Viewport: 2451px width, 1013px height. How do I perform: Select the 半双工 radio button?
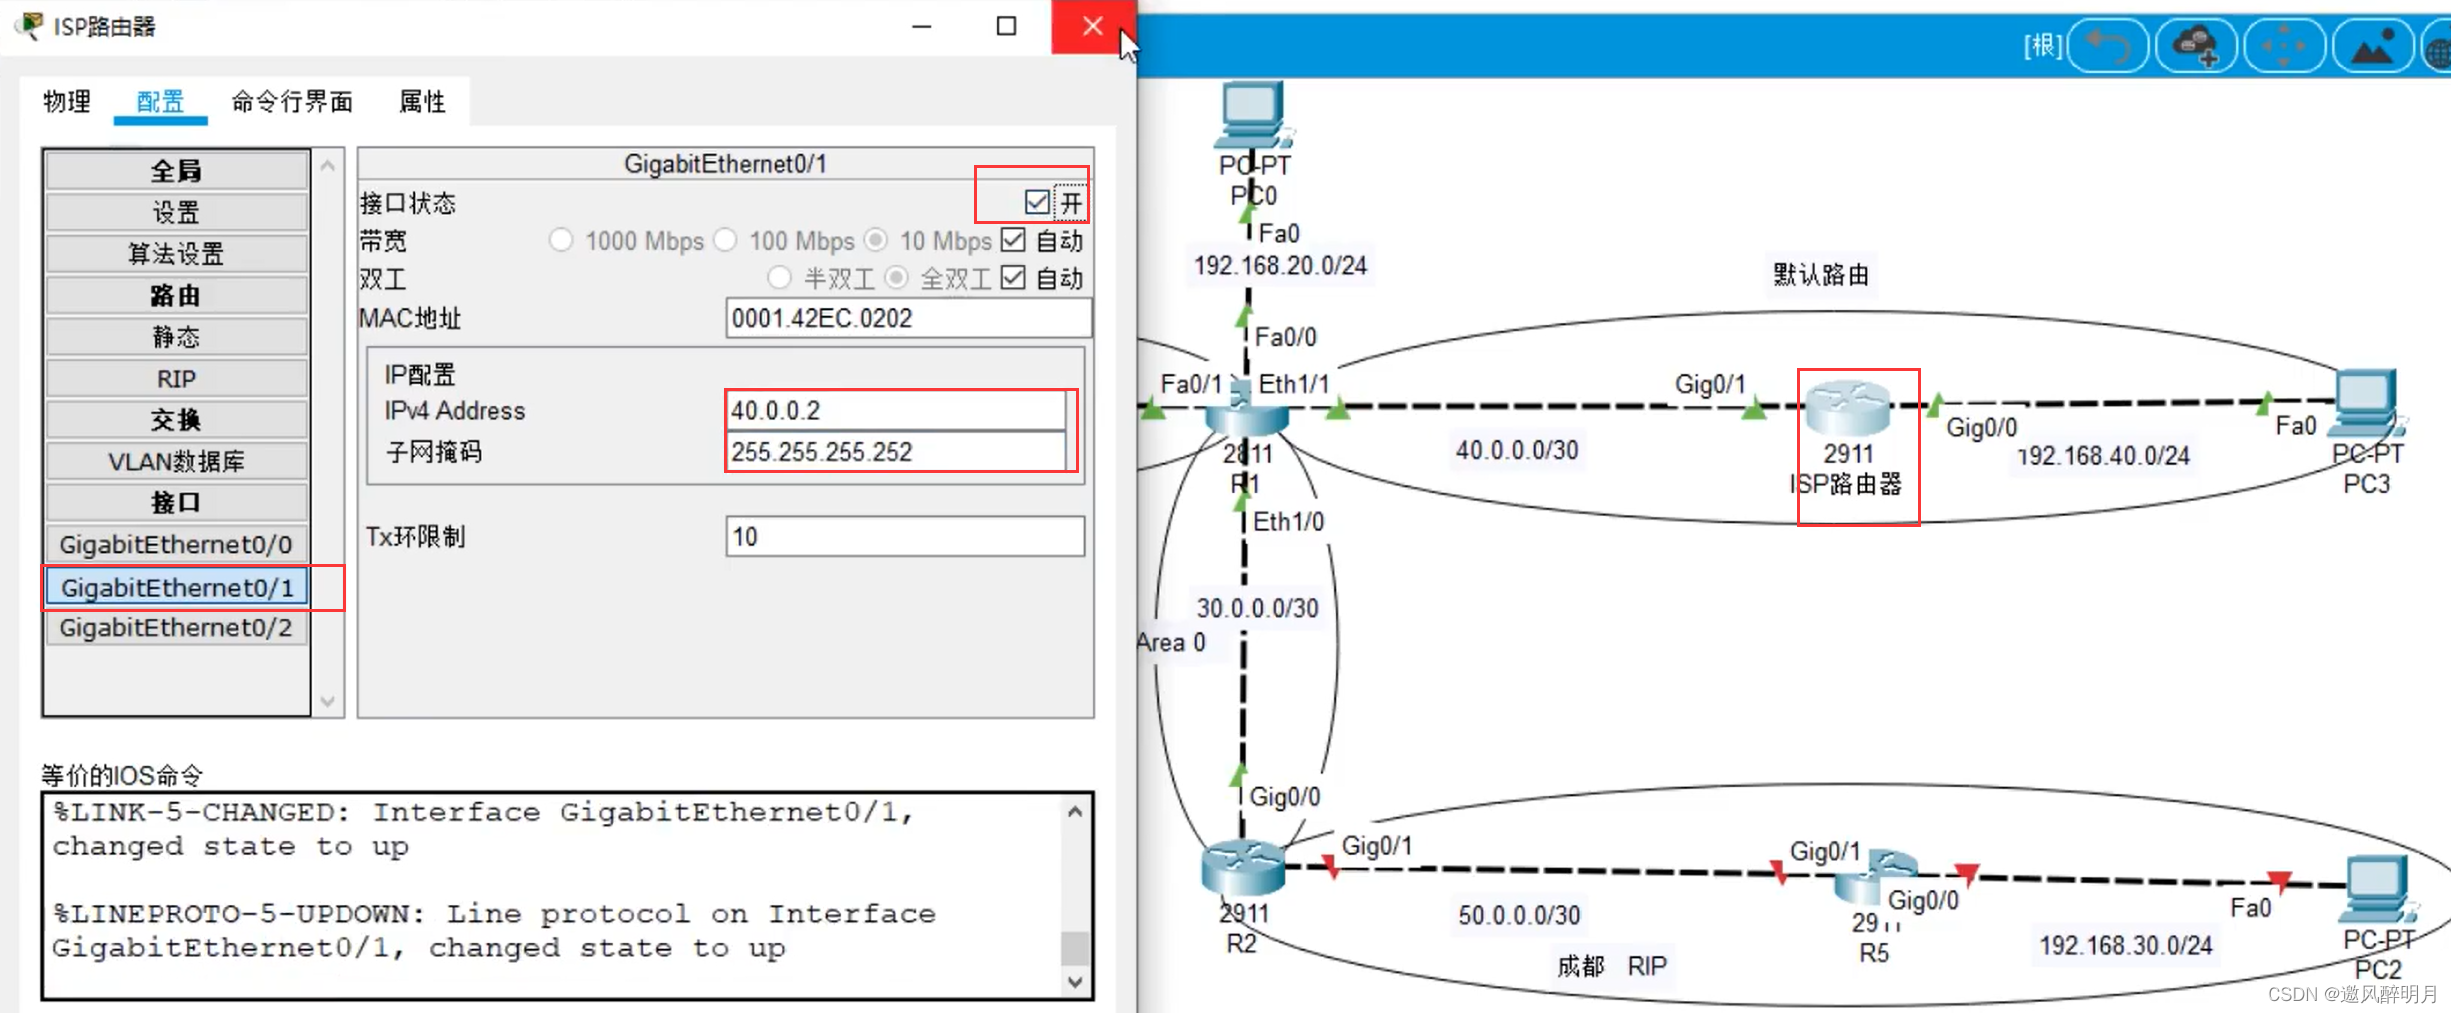(779, 278)
